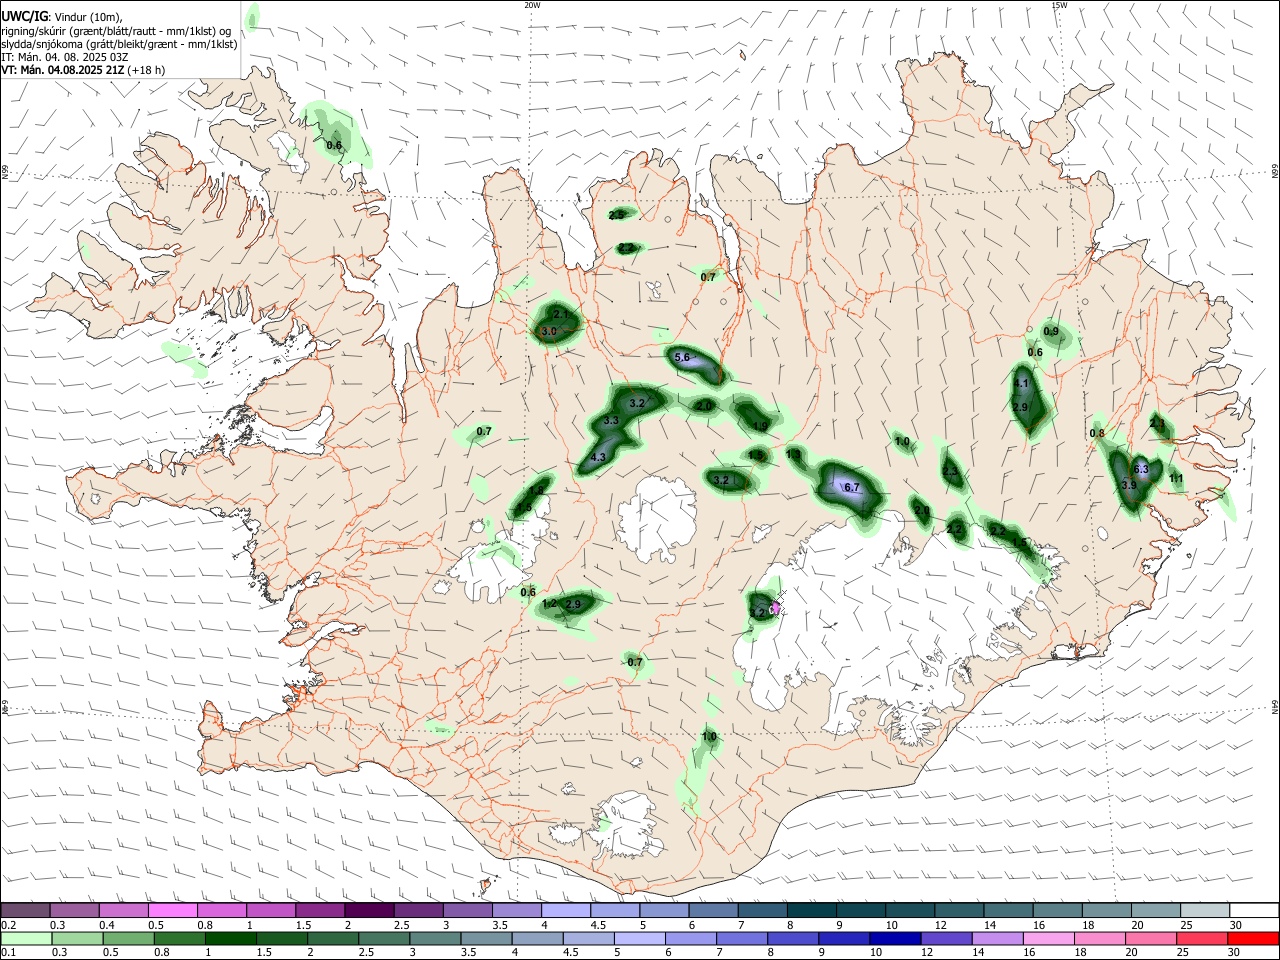Click the 111 value near the east coast
Image resolution: width=1280 pixels, height=960 pixels.
(x=1176, y=479)
